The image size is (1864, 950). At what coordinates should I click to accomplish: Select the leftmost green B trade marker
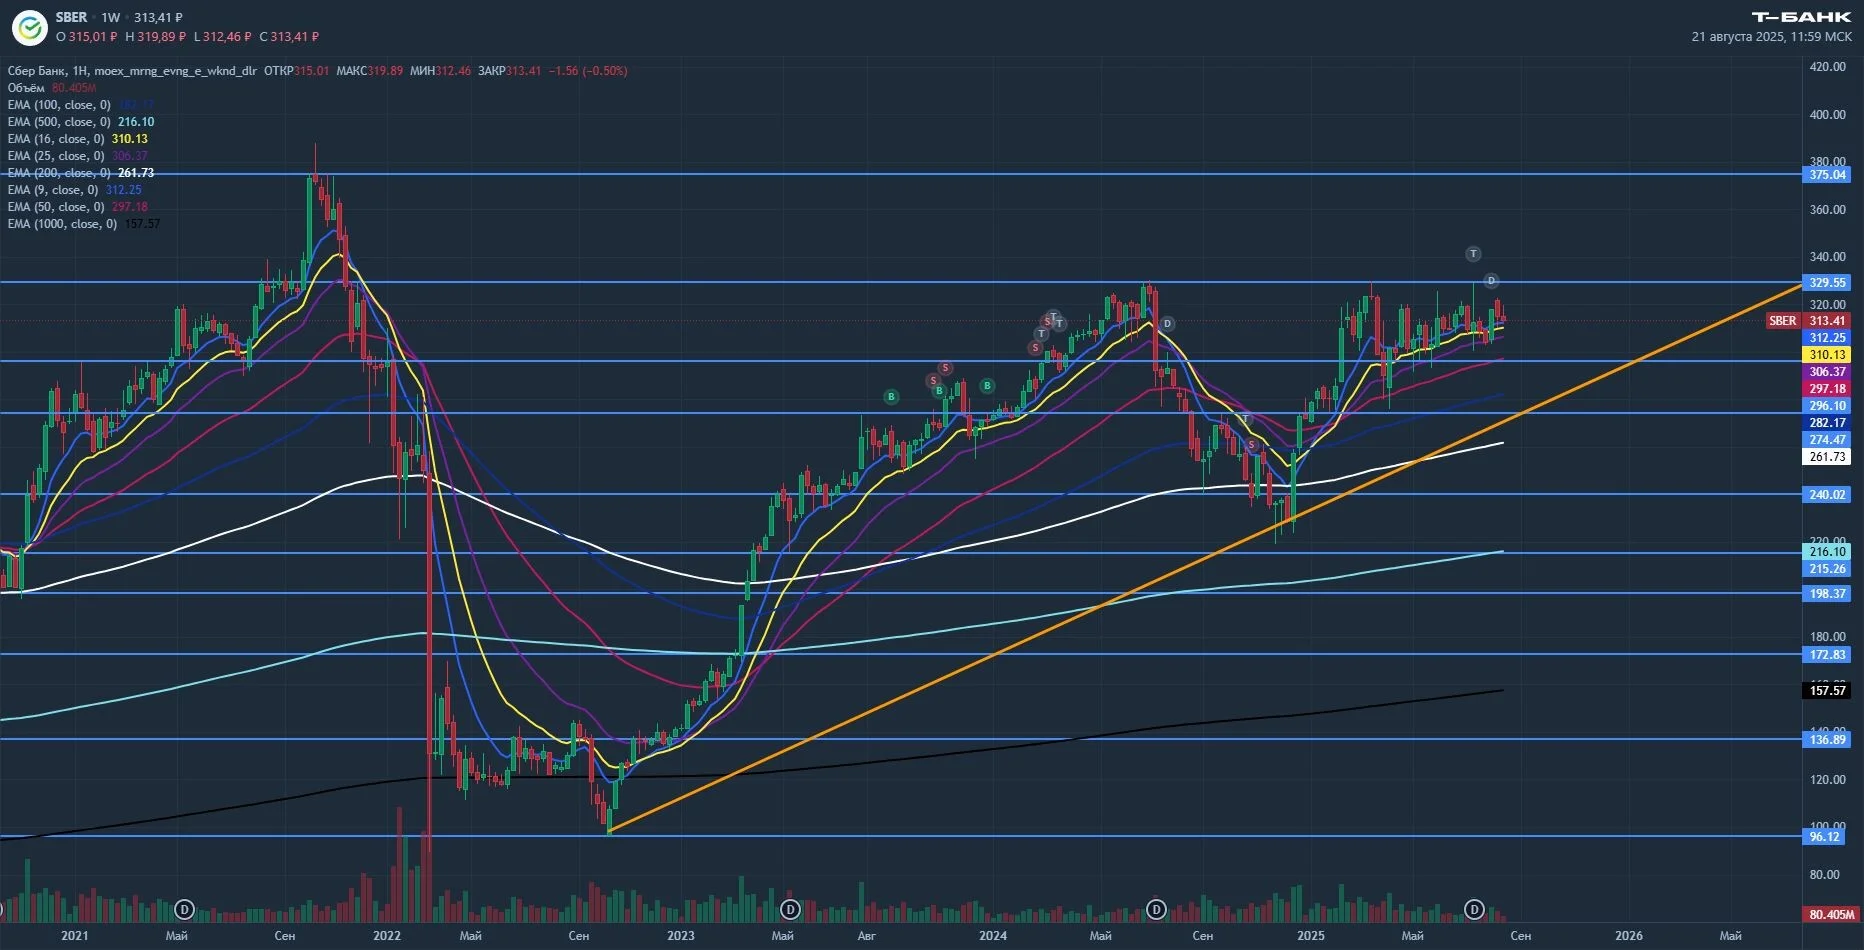point(891,397)
